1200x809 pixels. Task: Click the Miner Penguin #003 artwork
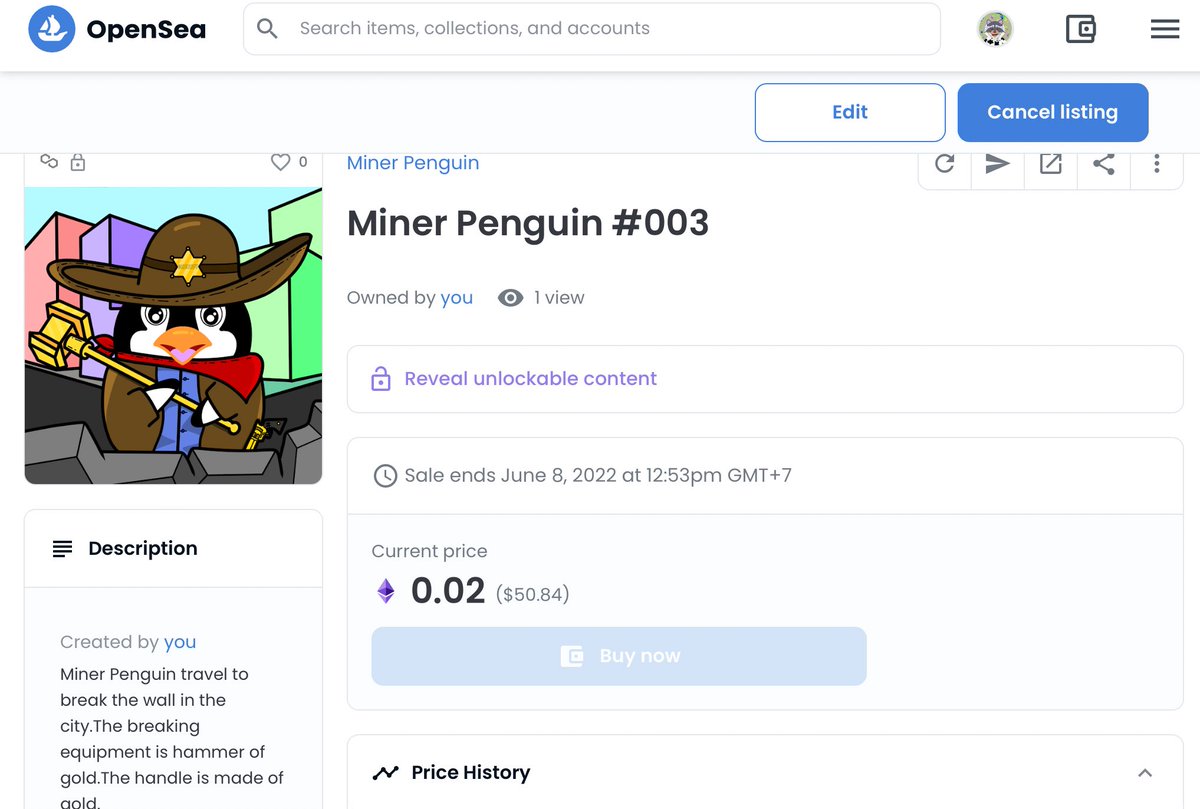click(x=173, y=335)
